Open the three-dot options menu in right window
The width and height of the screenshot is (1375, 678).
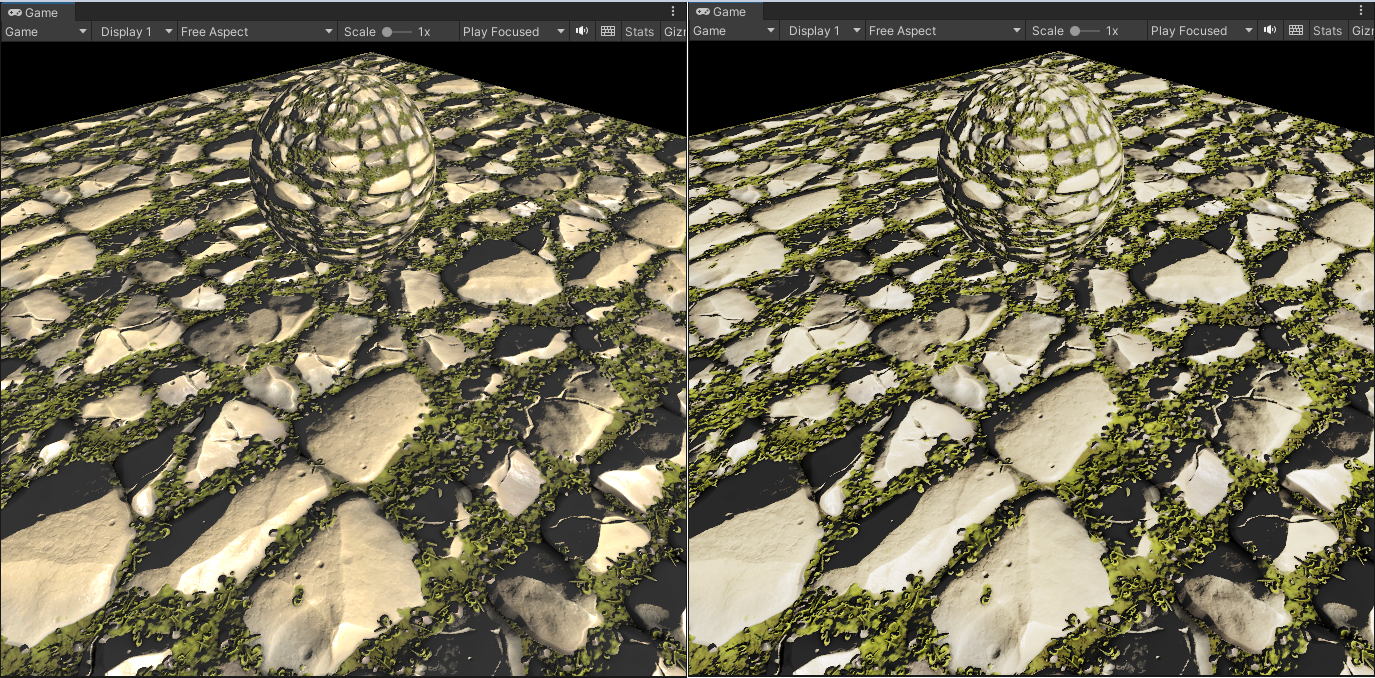(1361, 10)
